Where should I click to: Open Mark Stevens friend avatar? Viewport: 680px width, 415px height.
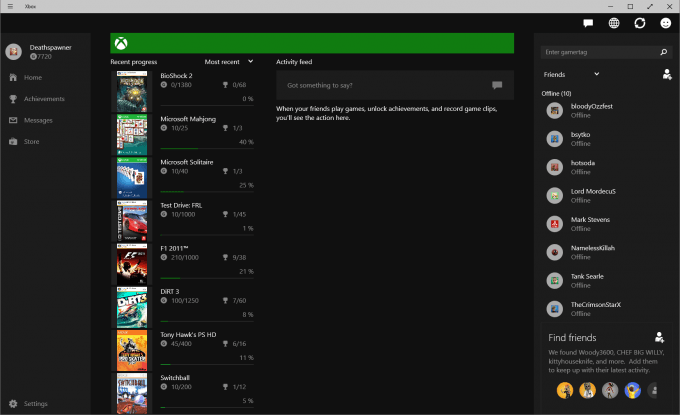[554, 224]
